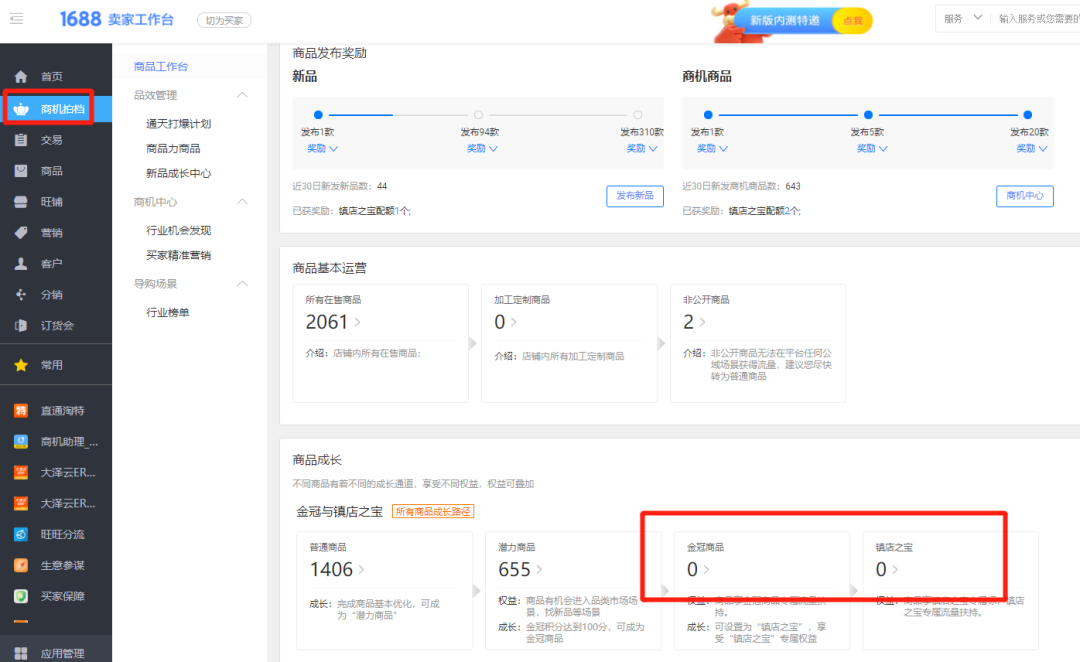Open the 655 潜力商品 count
Screen dimensions: 1080x662
(520, 570)
